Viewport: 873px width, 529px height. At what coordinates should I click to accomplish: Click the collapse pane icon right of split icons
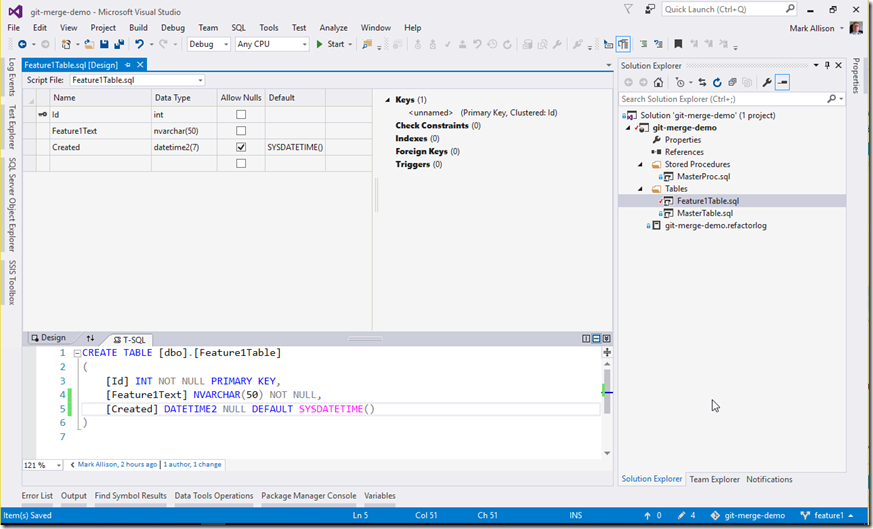click(x=606, y=339)
